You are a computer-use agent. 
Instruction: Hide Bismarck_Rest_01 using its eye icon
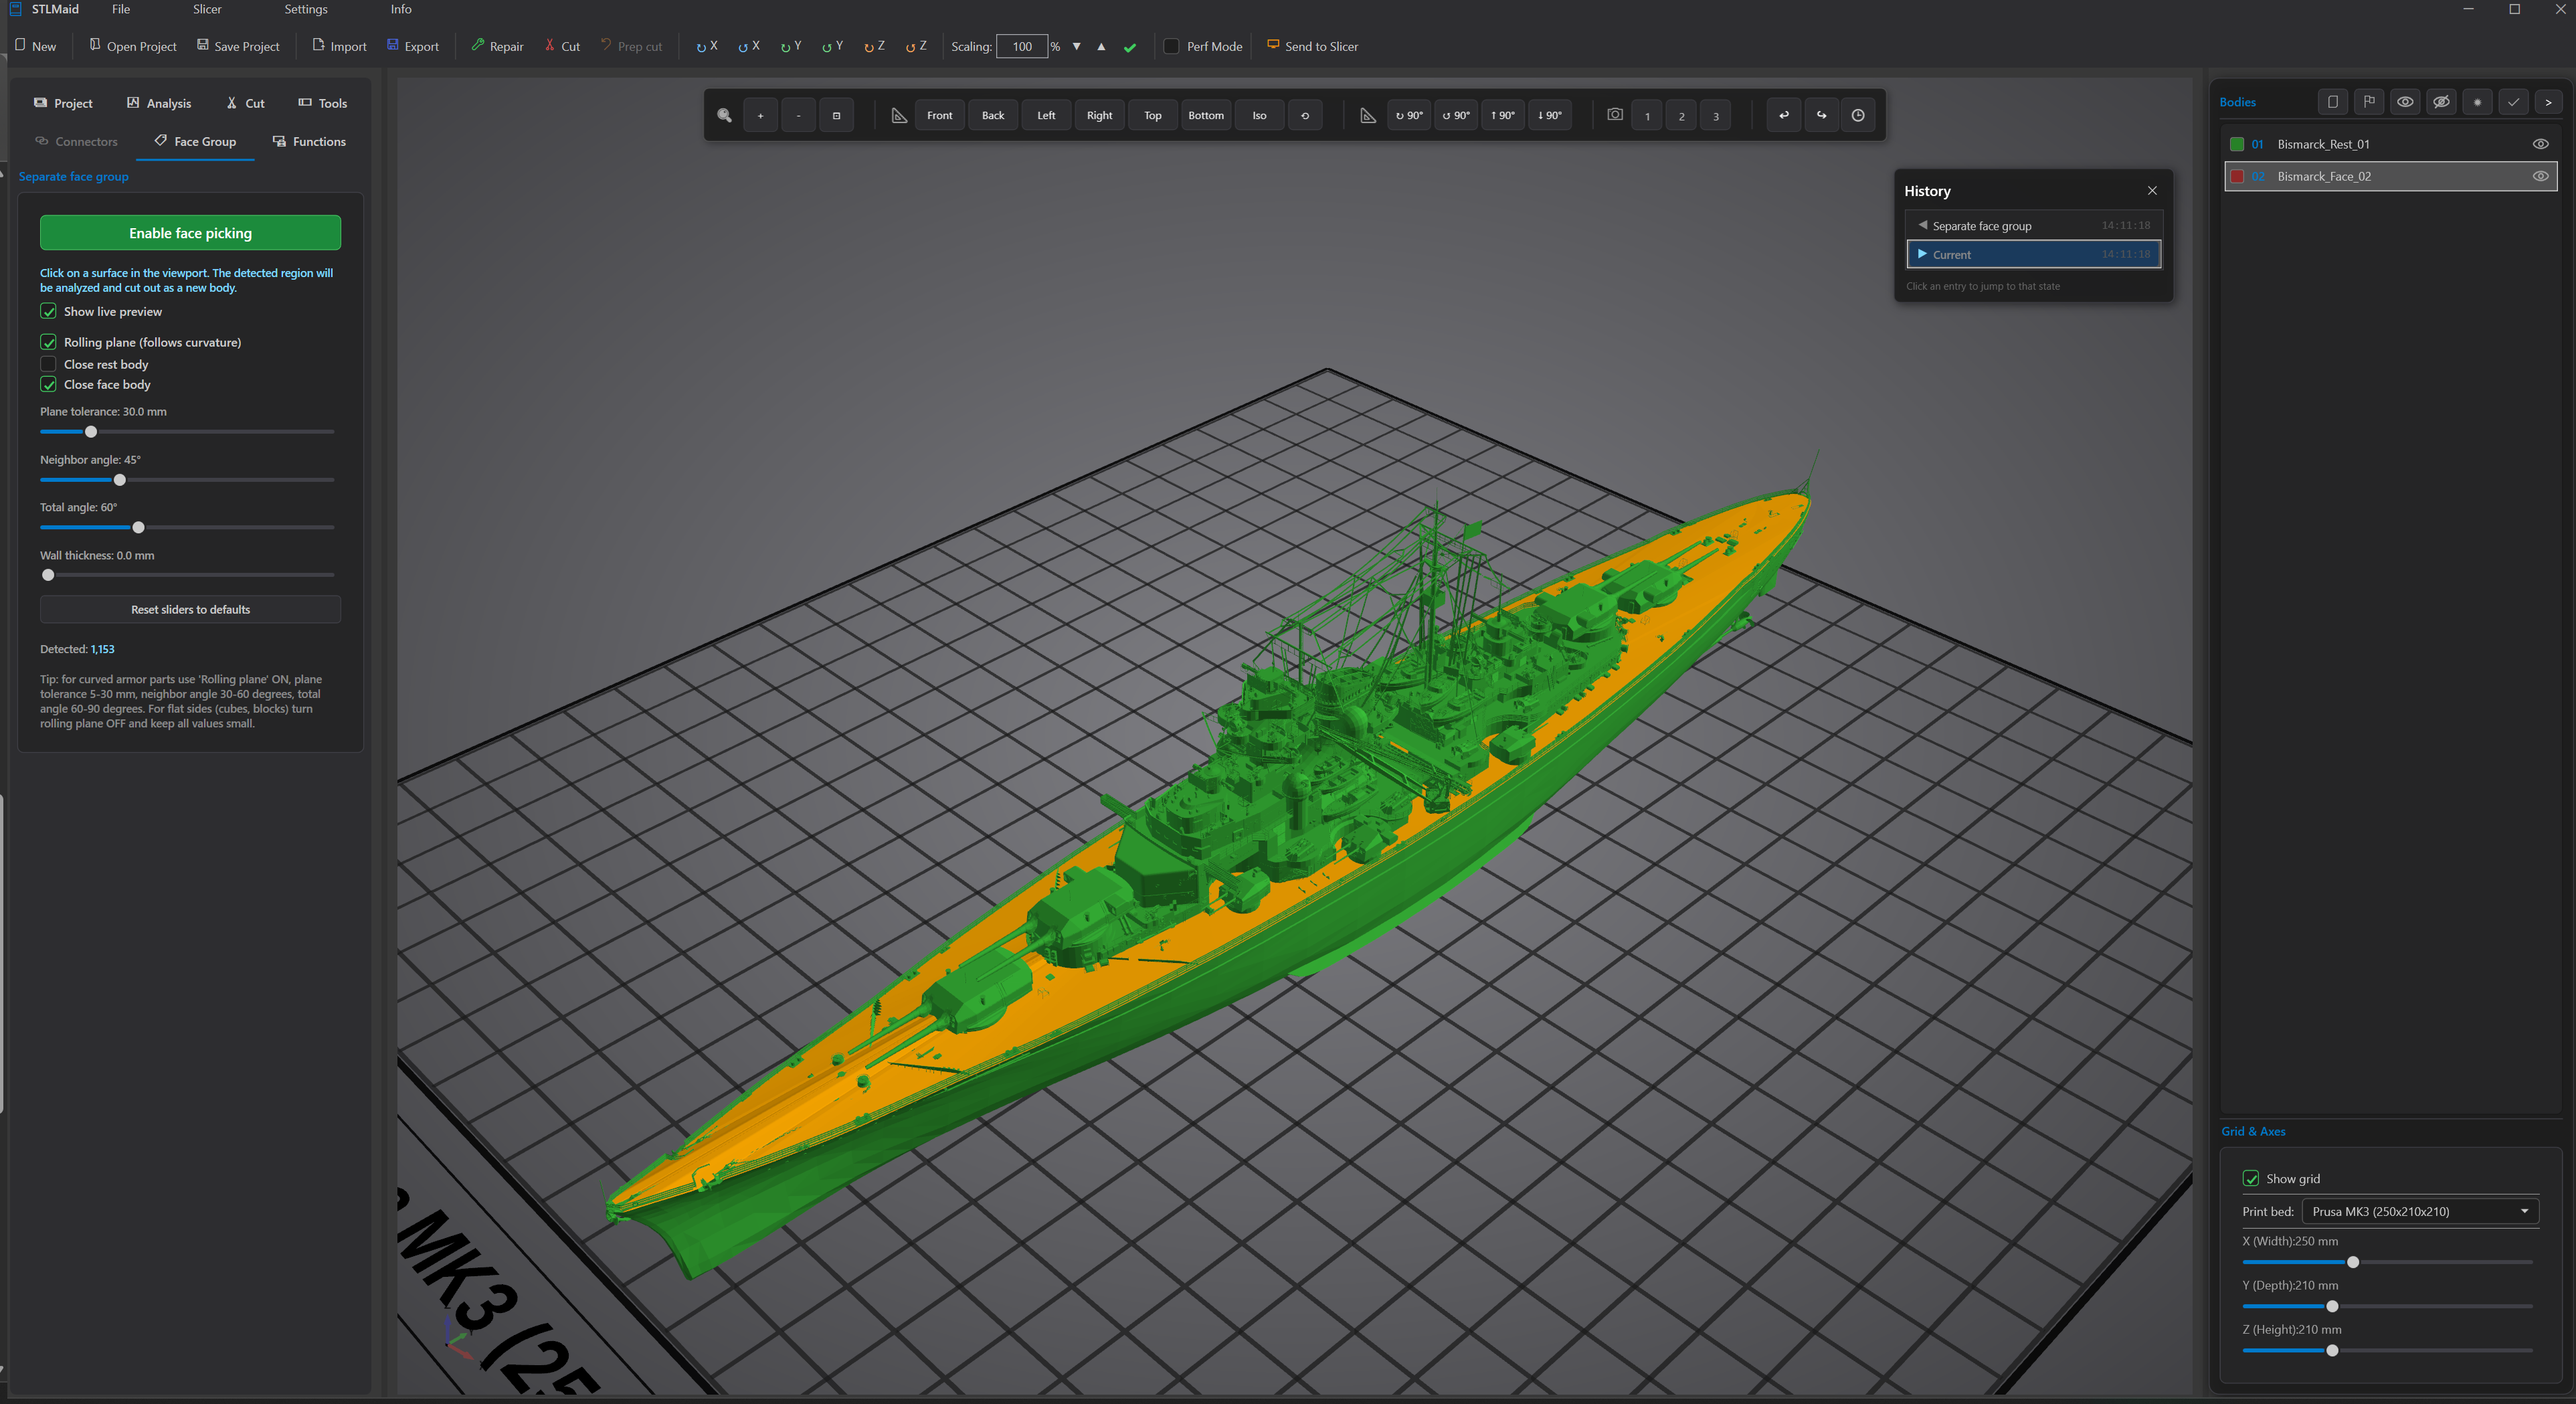(x=2540, y=144)
